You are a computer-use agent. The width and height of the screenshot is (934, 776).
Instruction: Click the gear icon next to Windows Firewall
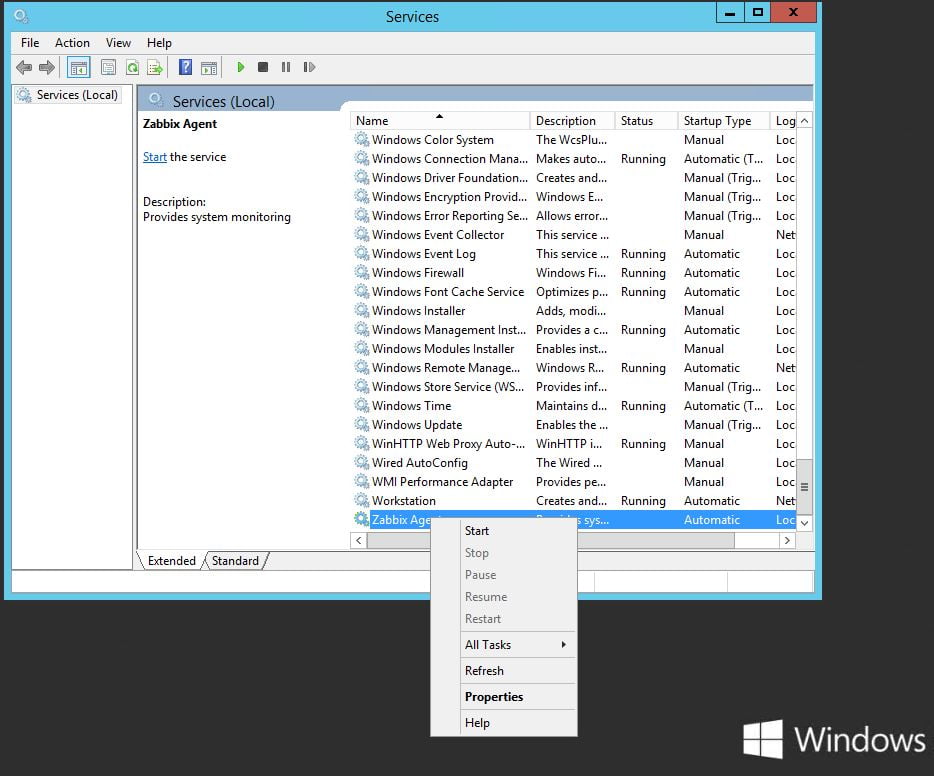pos(362,272)
